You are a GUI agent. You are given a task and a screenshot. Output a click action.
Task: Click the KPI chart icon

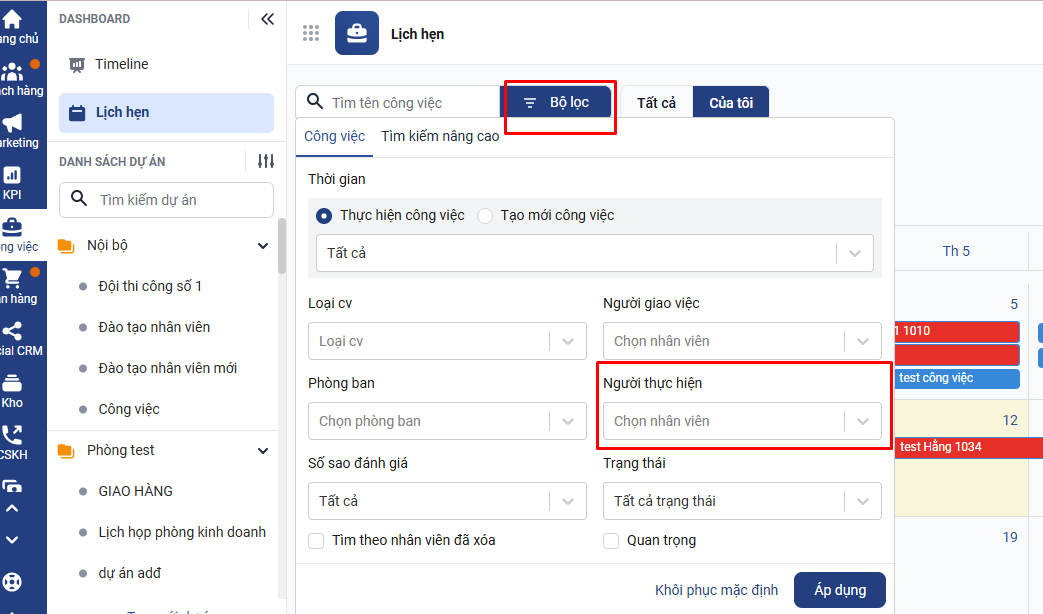(12, 176)
